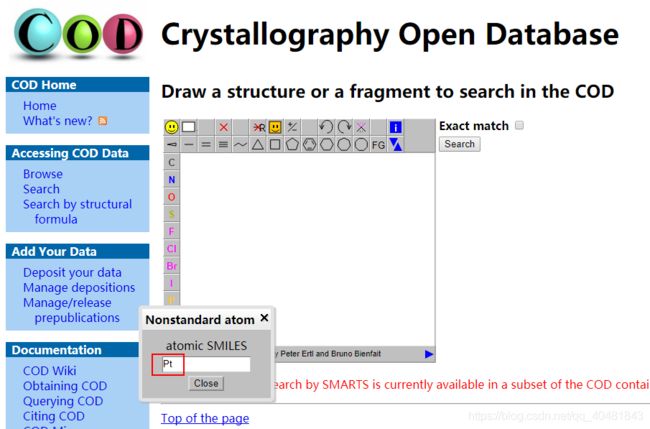Select the triple bond tool
The width and height of the screenshot is (650, 429).
pos(223,145)
